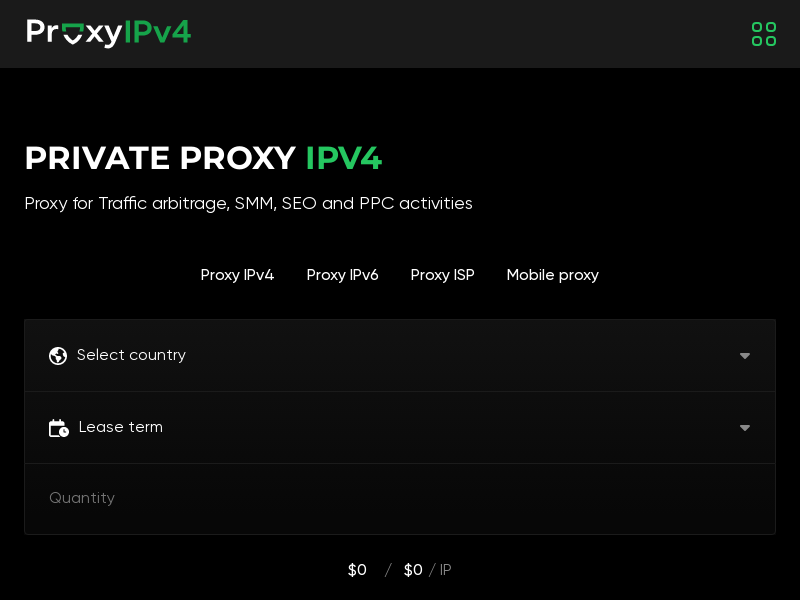800x600 pixels.
Task: Go to the Mobile proxy tab
Action: (x=553, y=275)
